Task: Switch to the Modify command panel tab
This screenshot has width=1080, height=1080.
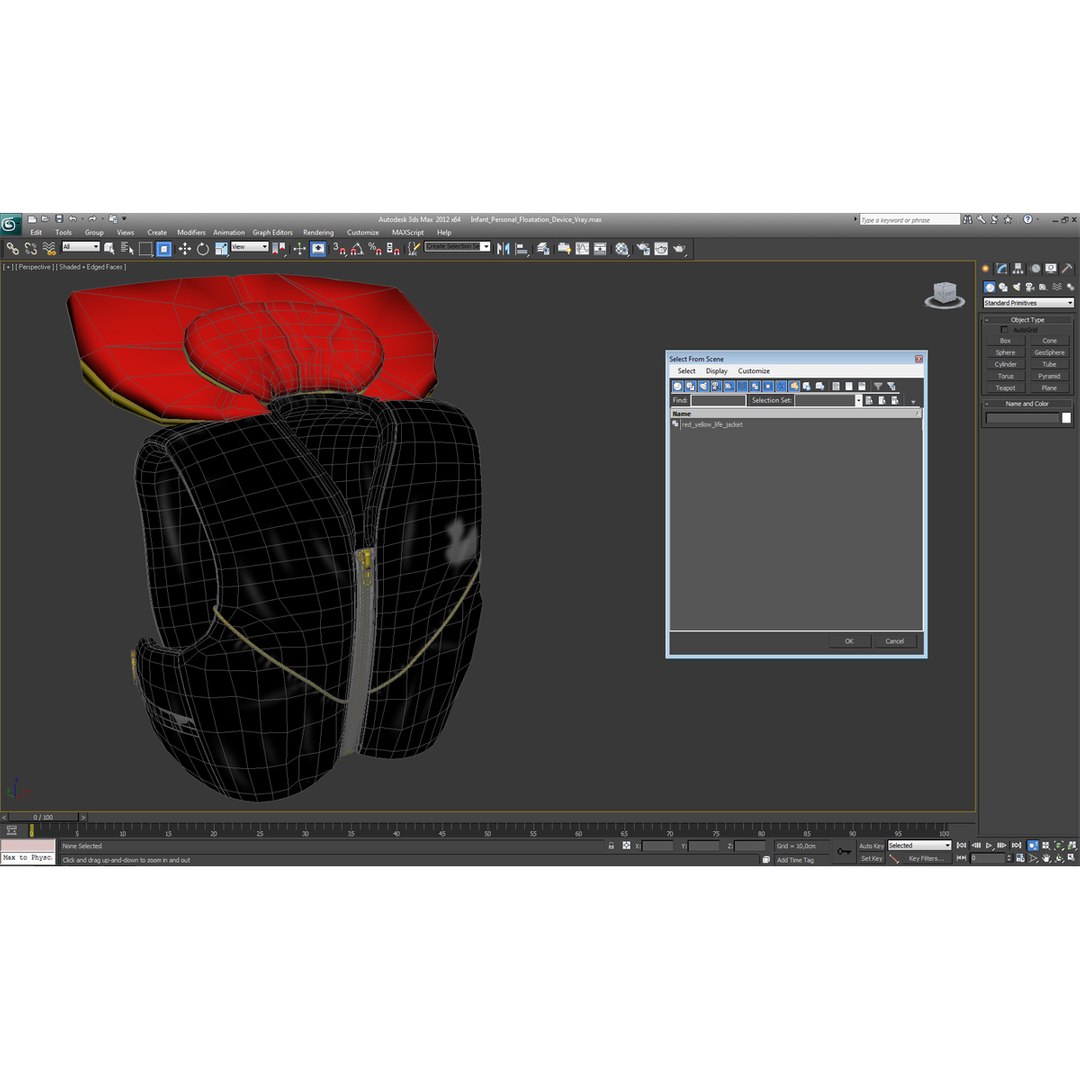Action: (1001, 269)
